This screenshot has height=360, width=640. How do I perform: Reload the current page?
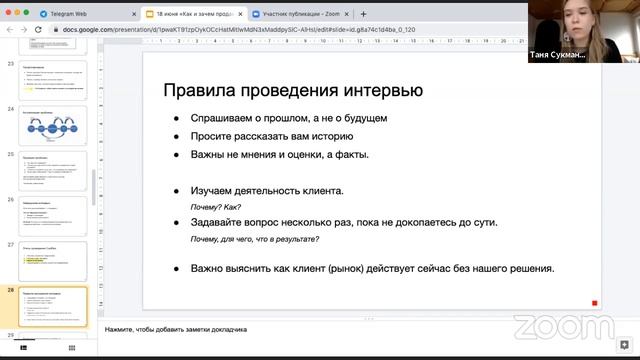pos(38,30)
